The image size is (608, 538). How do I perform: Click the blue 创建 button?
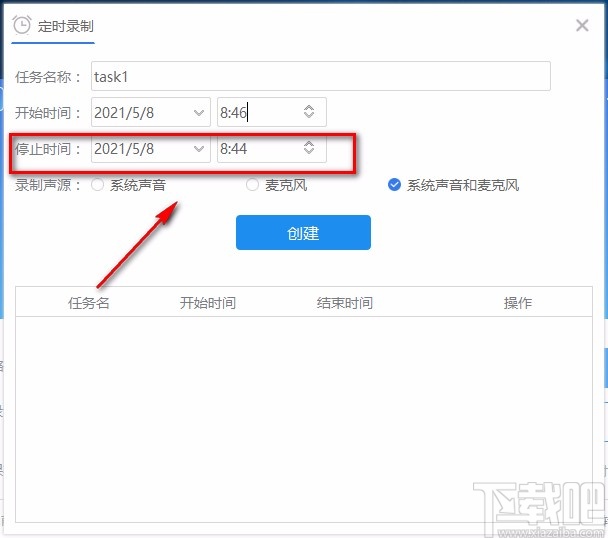(303, 232)
